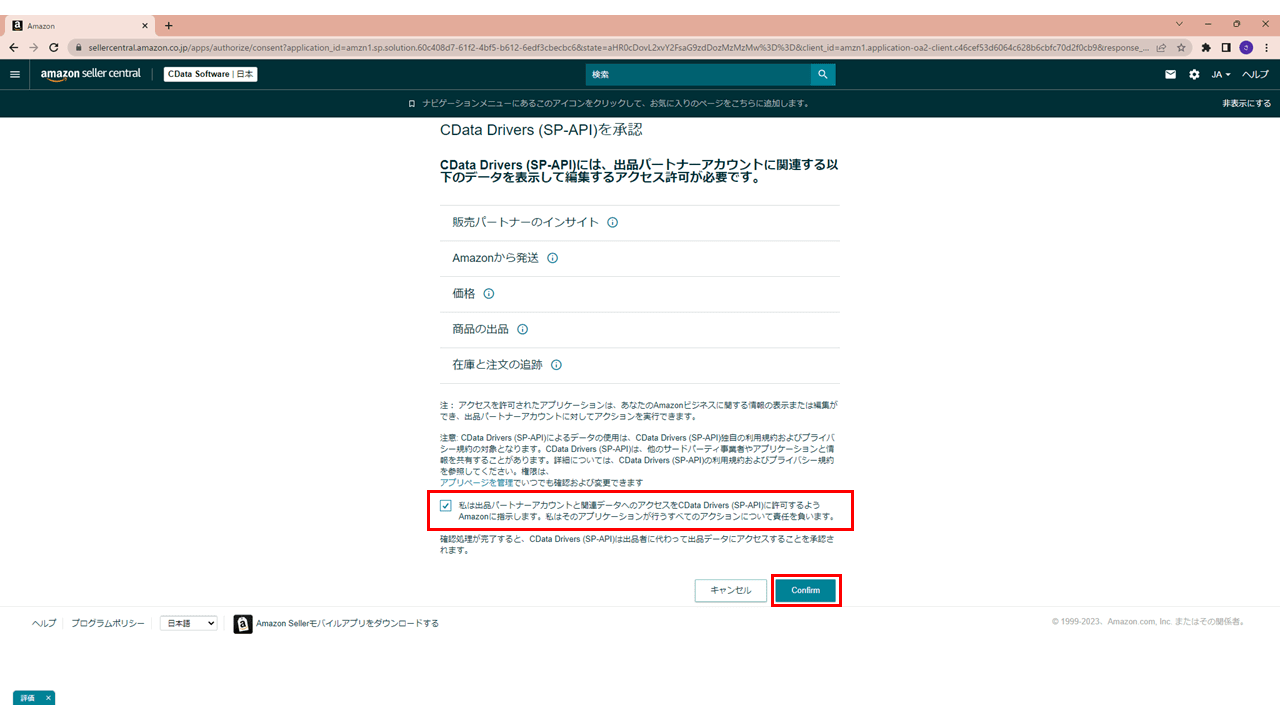The image size is (1280, 720).
Task: Click the CData Drivers (SP-API)を承認 heading
Action: [541, 130]
